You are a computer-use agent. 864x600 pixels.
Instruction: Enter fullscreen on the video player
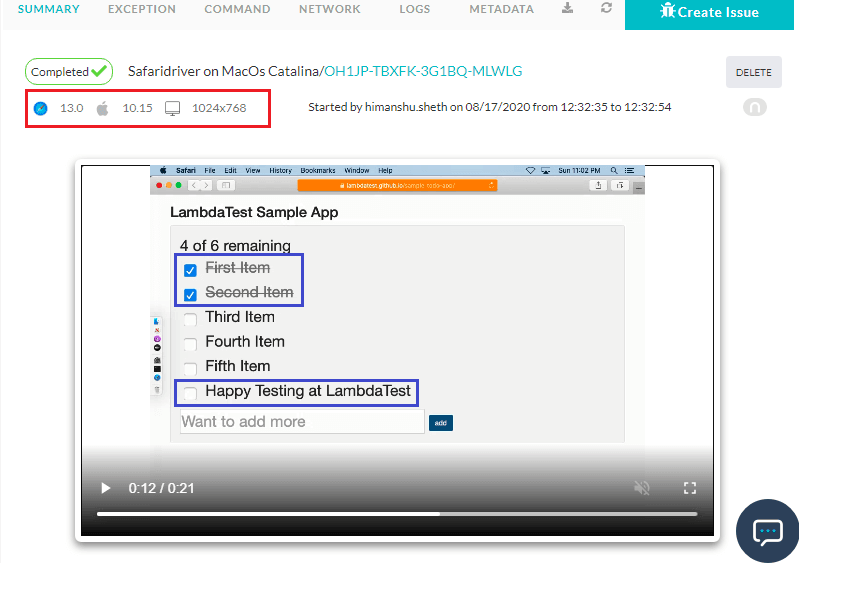(690, 488)
